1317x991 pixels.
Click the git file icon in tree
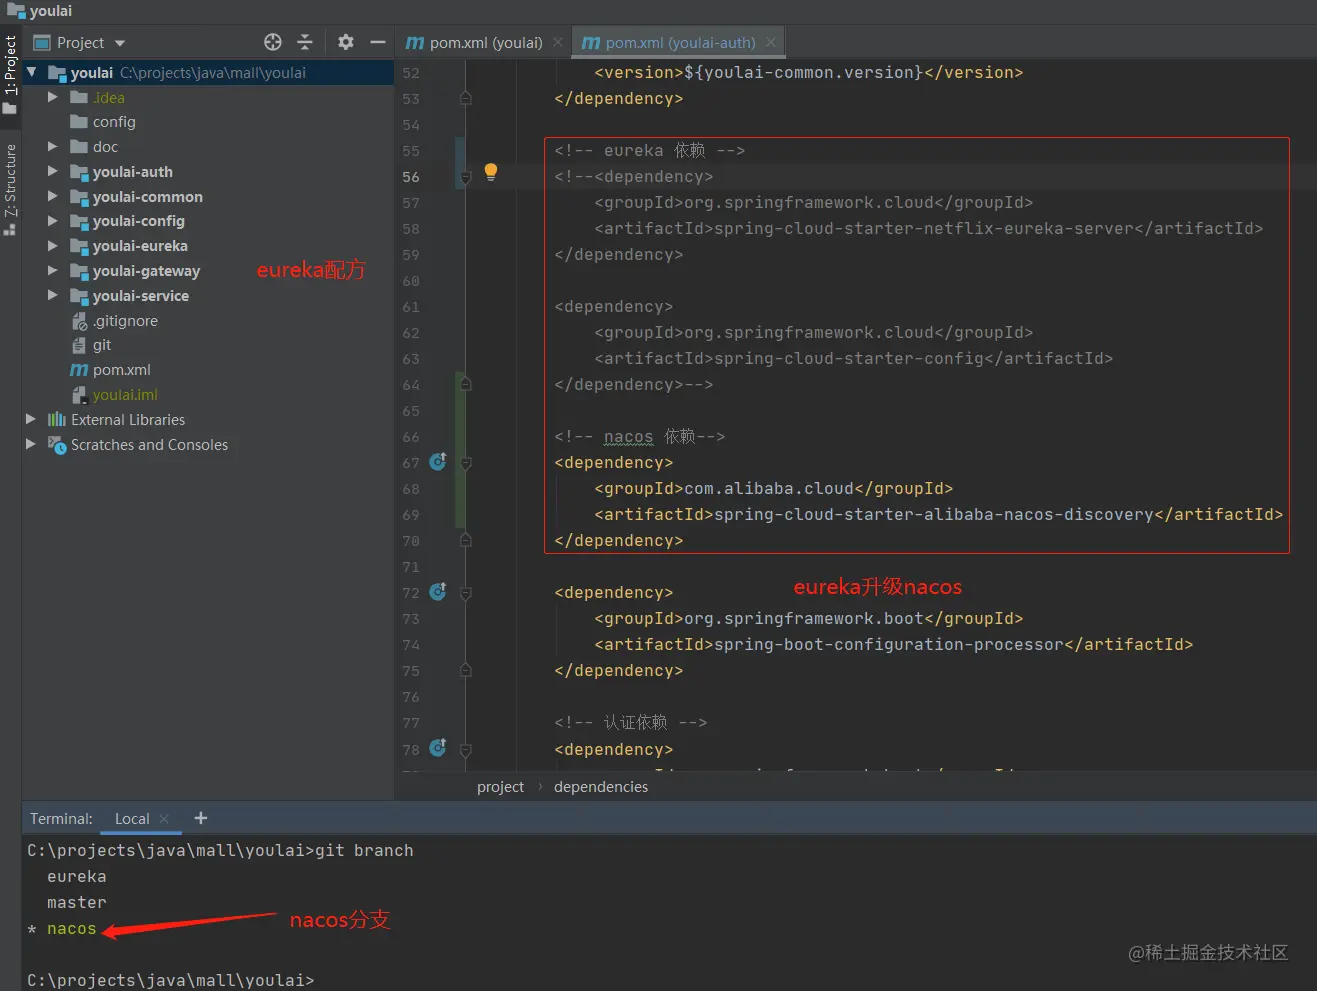point(79,345)
